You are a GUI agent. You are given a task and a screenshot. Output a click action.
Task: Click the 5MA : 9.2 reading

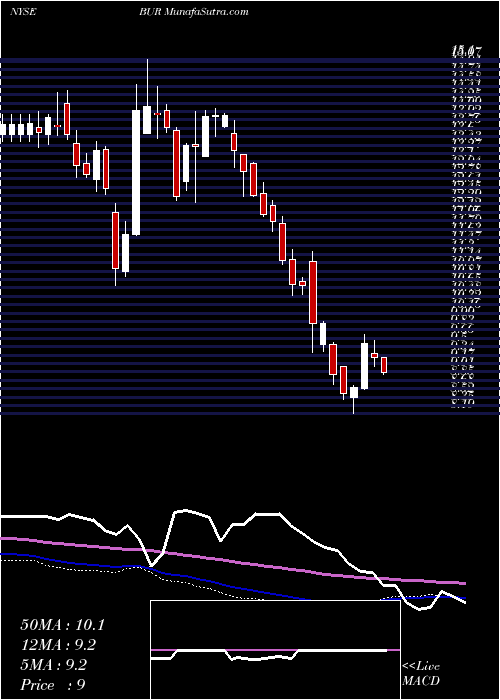pos(54,665)
